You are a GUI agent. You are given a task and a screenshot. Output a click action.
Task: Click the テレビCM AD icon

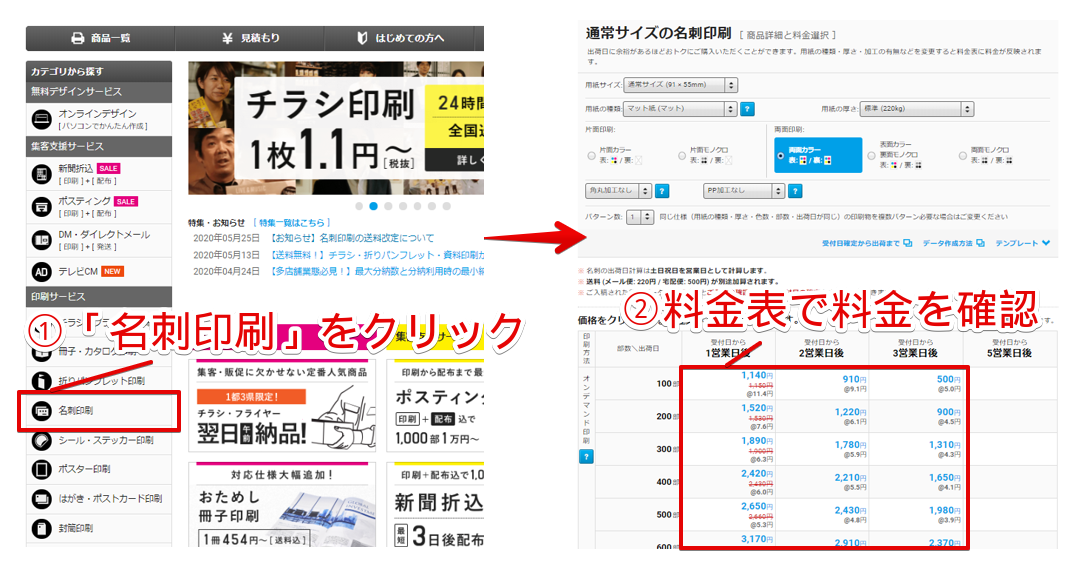[42, 271]
